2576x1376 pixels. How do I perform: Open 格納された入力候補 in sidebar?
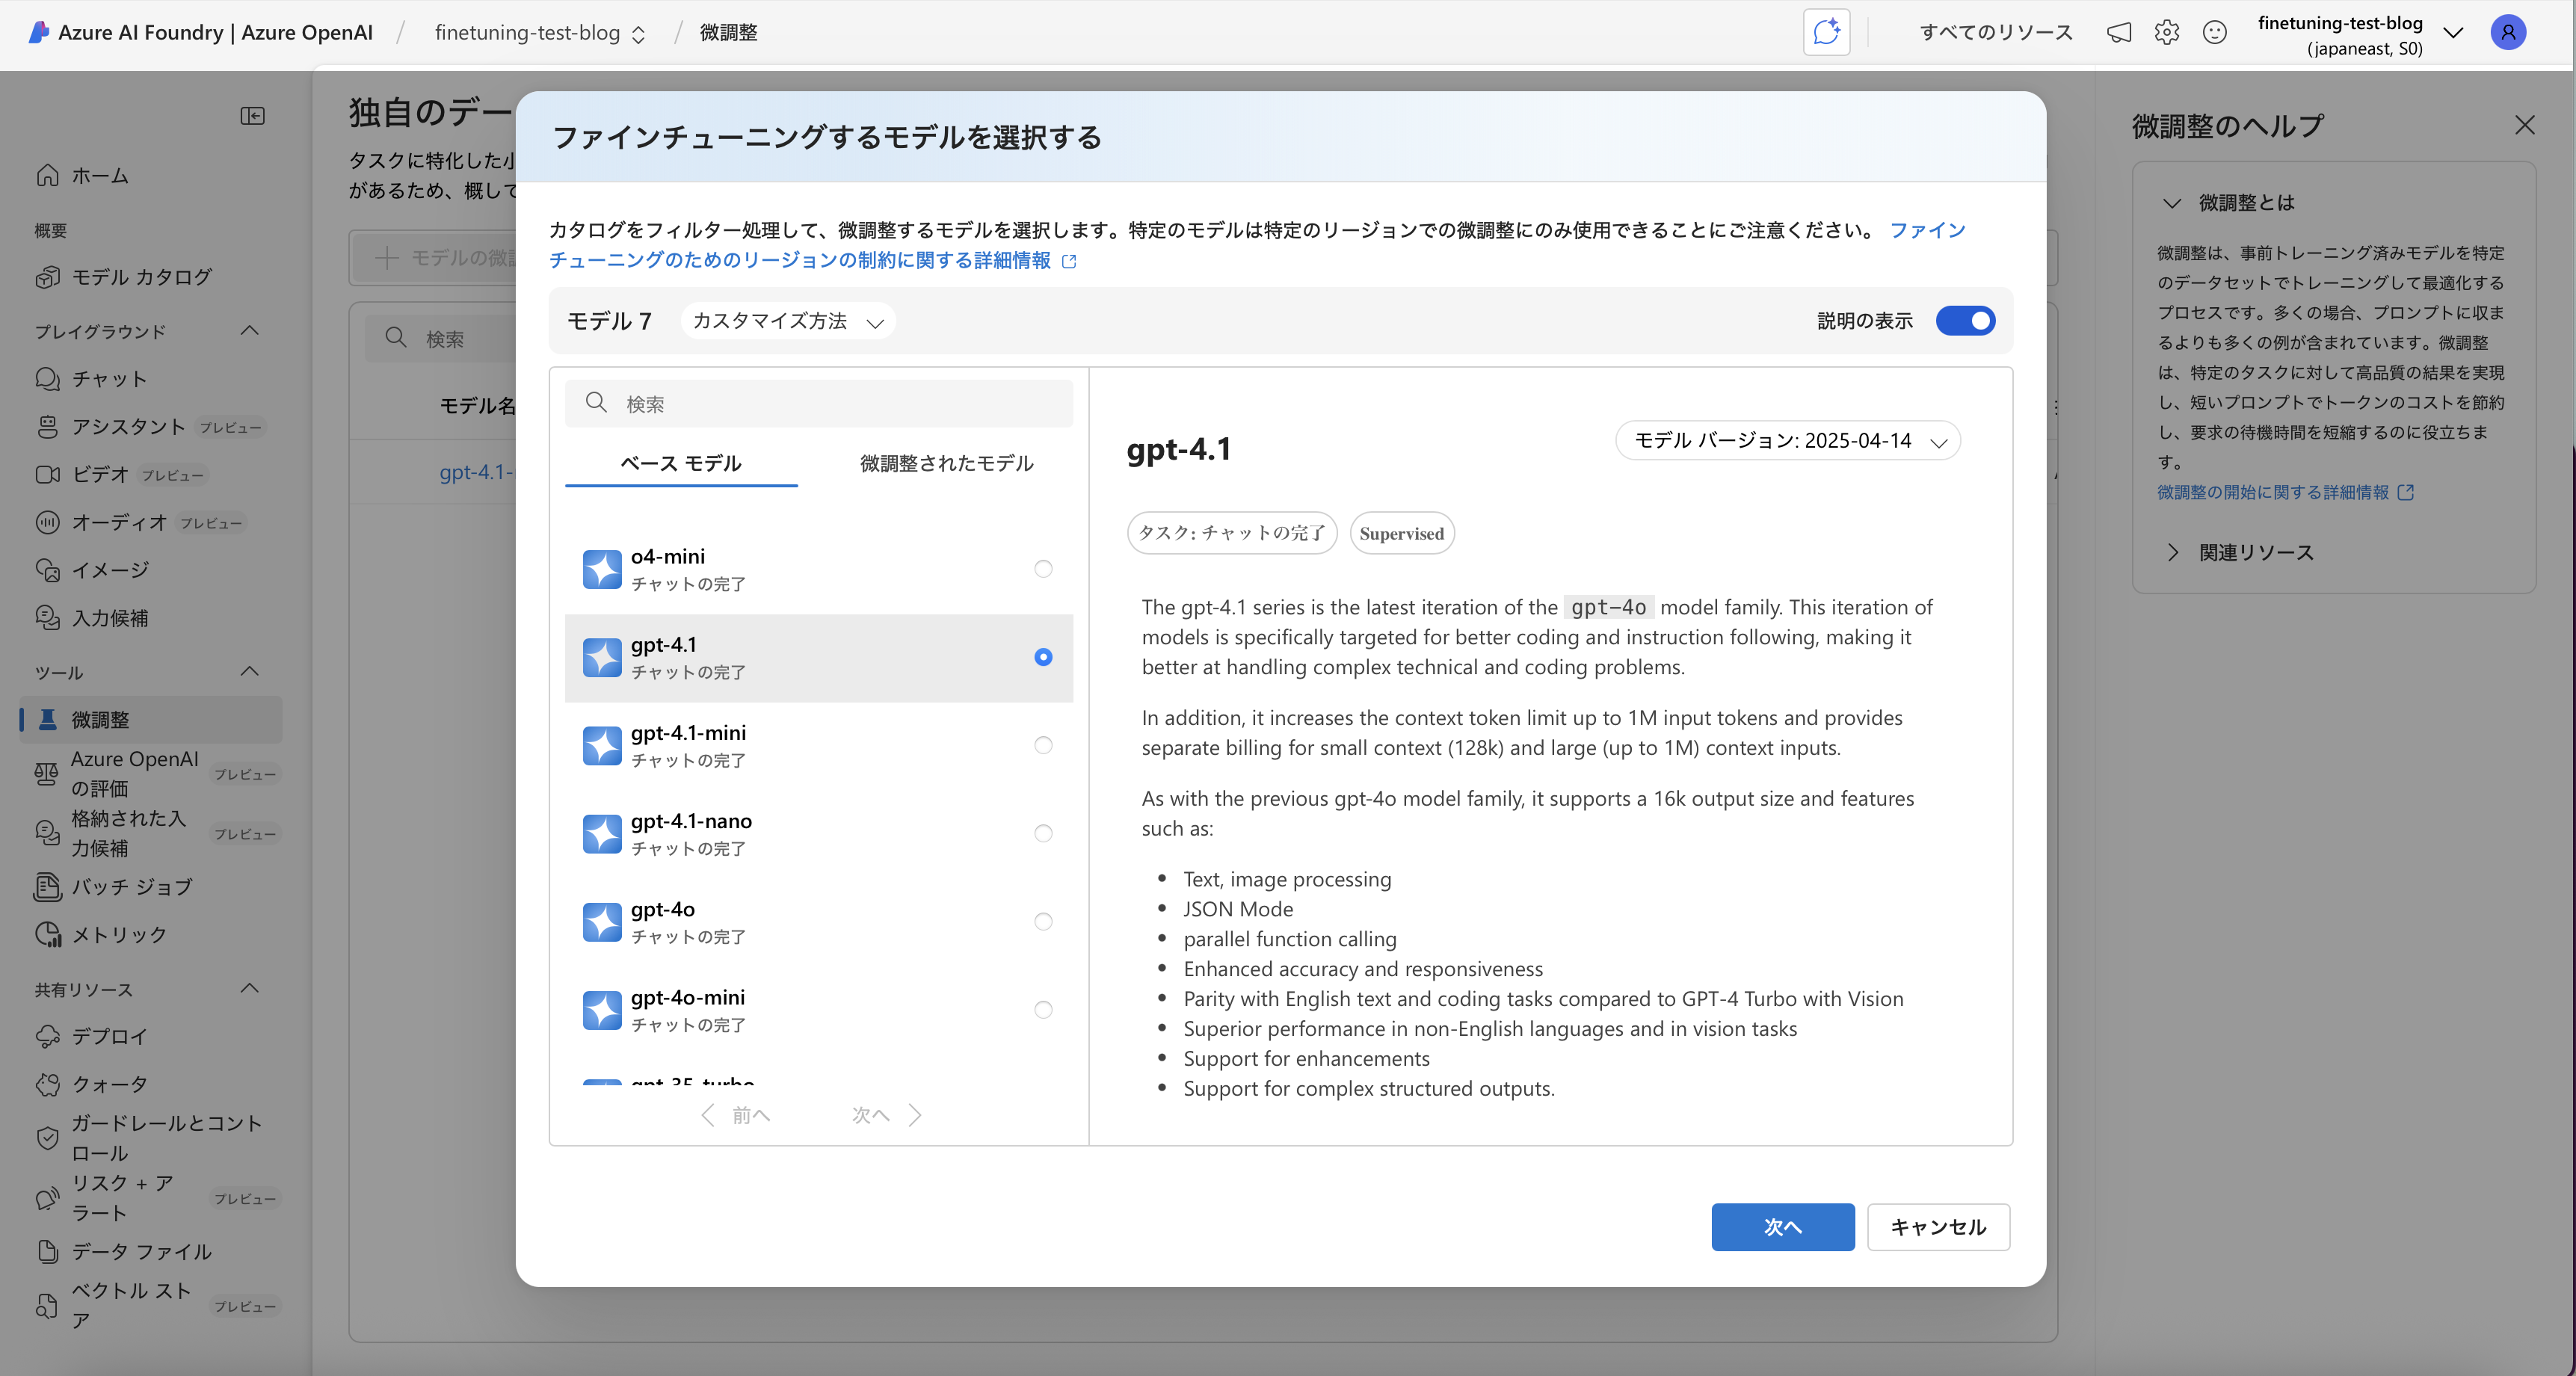(150, 834)
